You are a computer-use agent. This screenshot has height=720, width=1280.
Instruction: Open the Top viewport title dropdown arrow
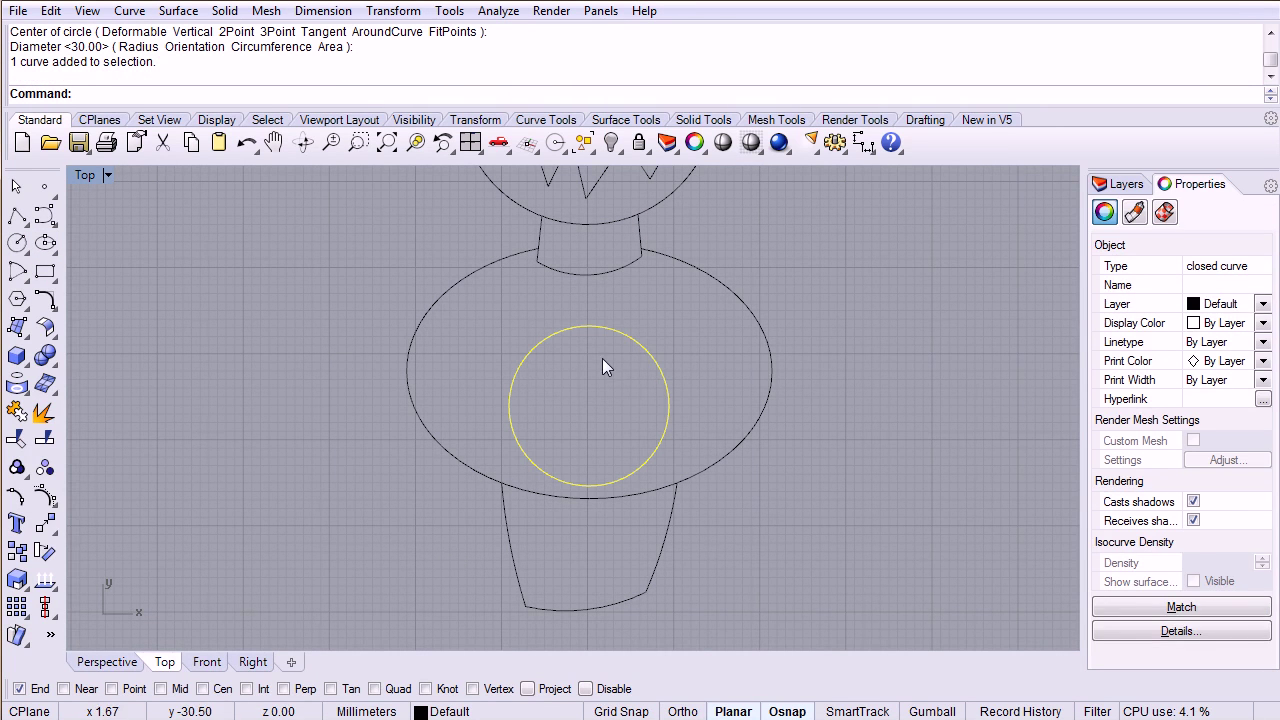(107, 175)
